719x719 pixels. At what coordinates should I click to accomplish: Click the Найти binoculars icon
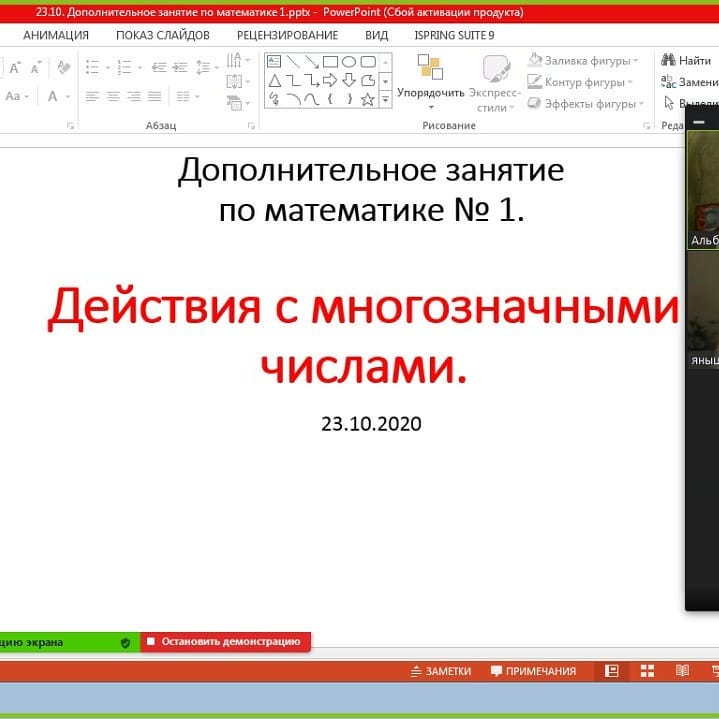[668, 60]
